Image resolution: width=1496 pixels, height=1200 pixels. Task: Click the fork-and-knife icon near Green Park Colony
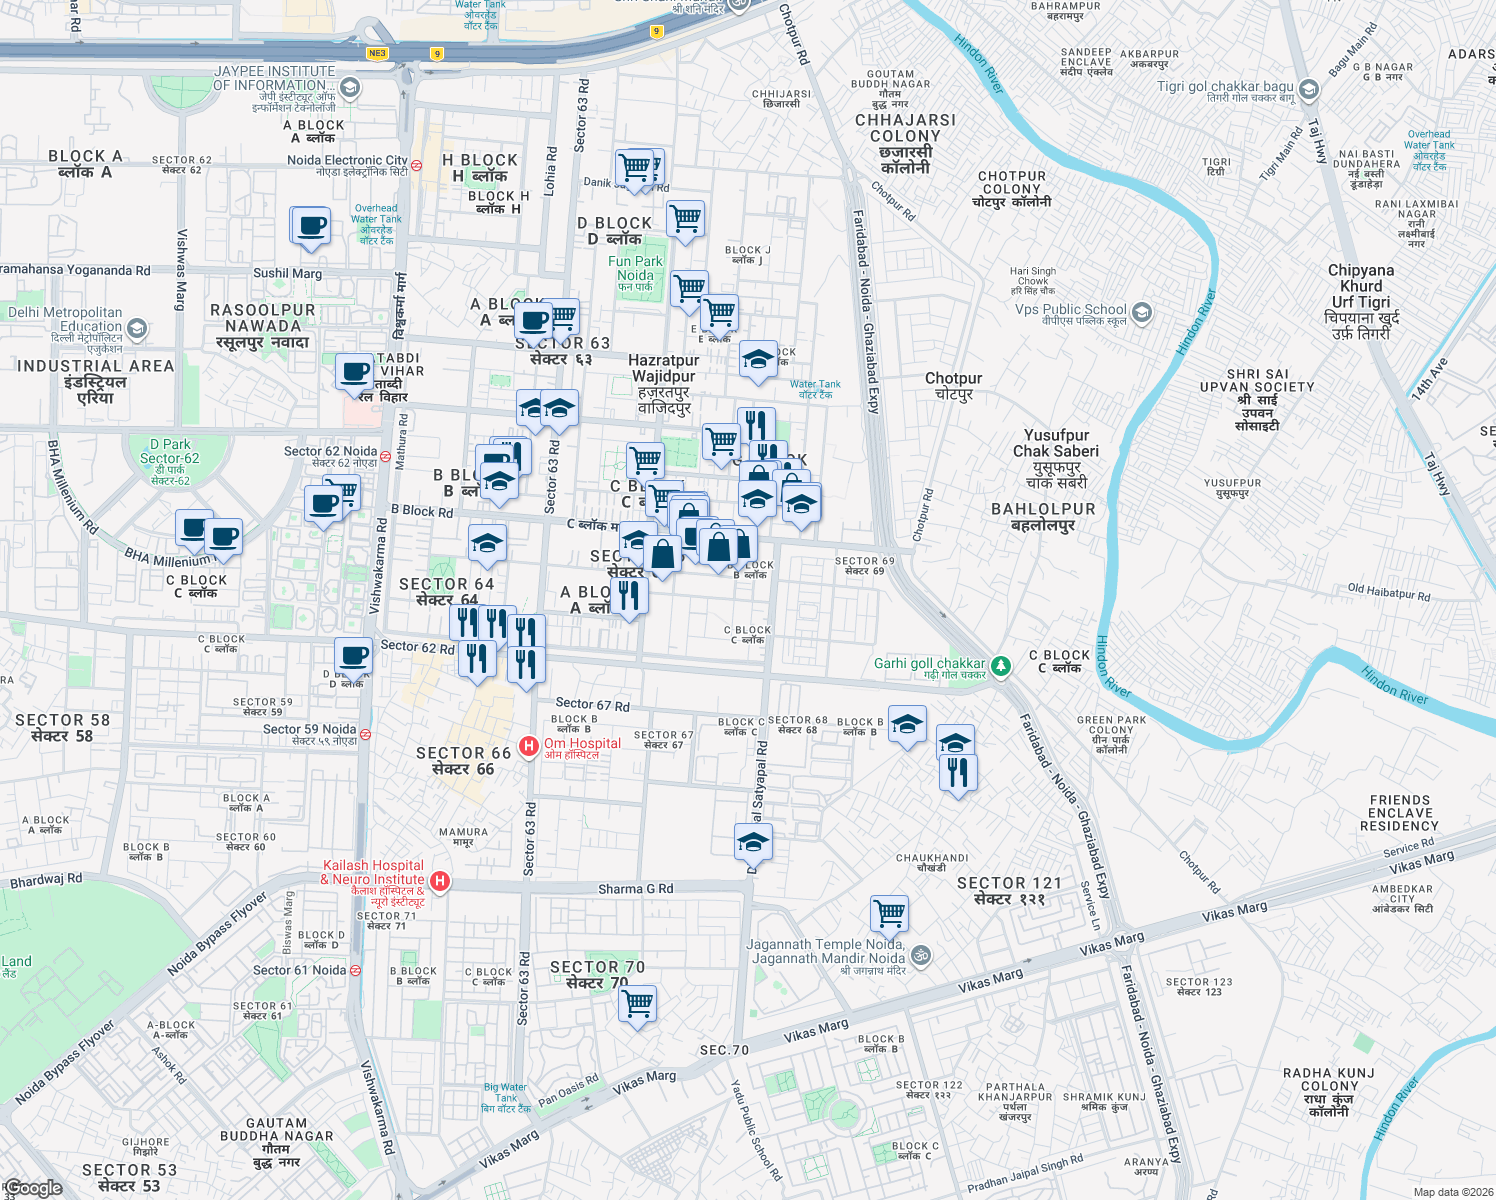(x=957, y=770)
